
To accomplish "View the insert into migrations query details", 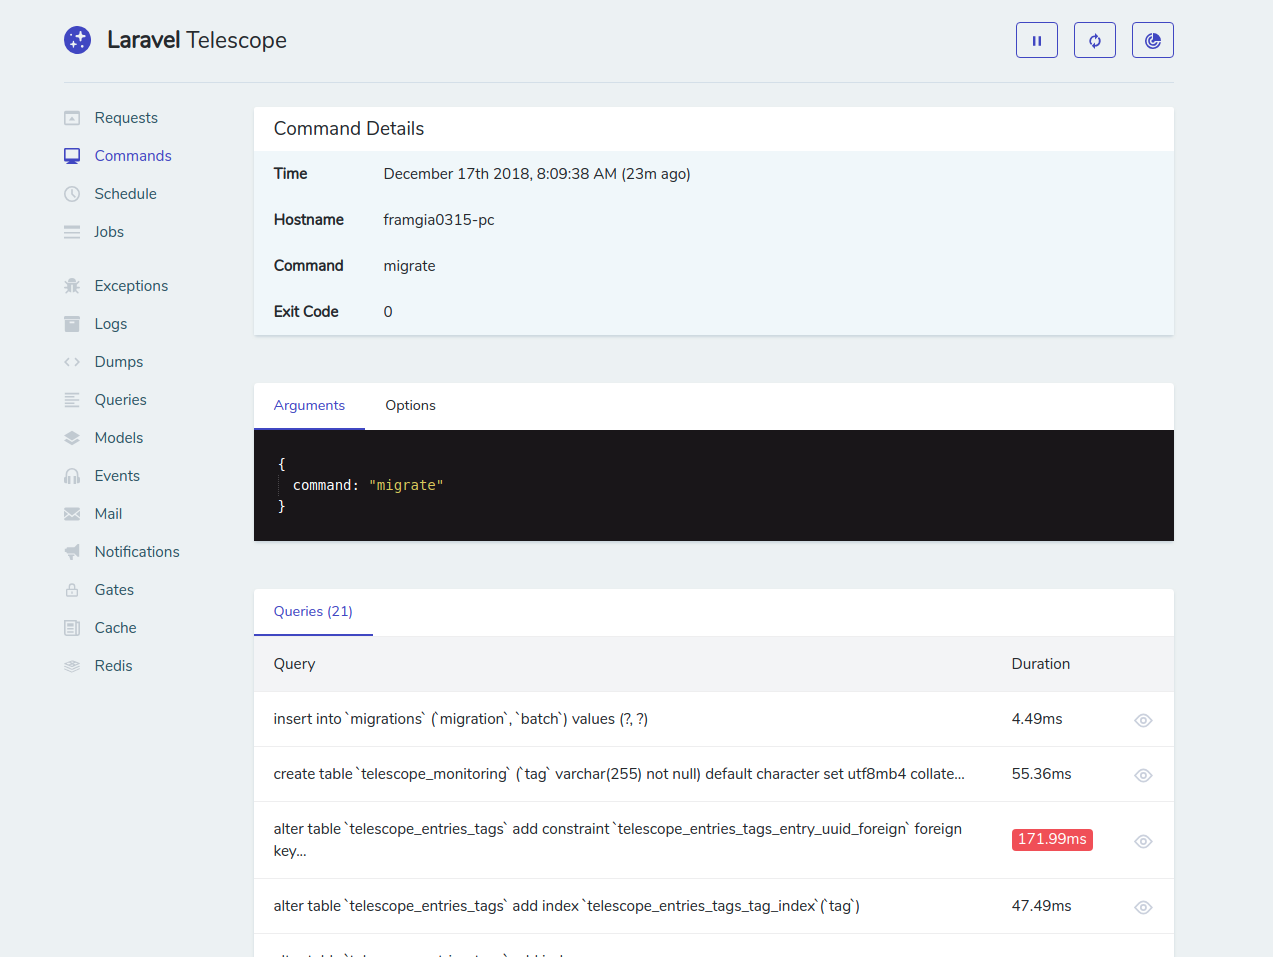I will (x=1143, y=720).
